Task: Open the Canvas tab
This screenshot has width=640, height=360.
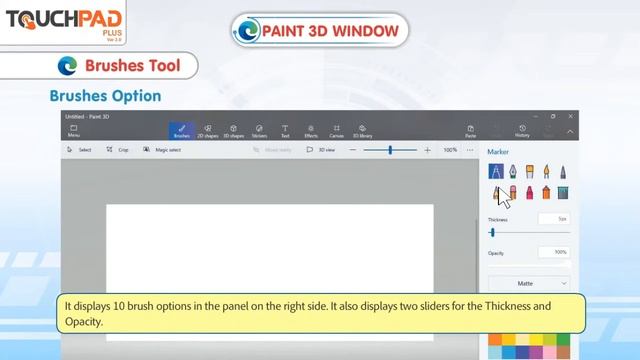Action: click(x=336, y=131)
